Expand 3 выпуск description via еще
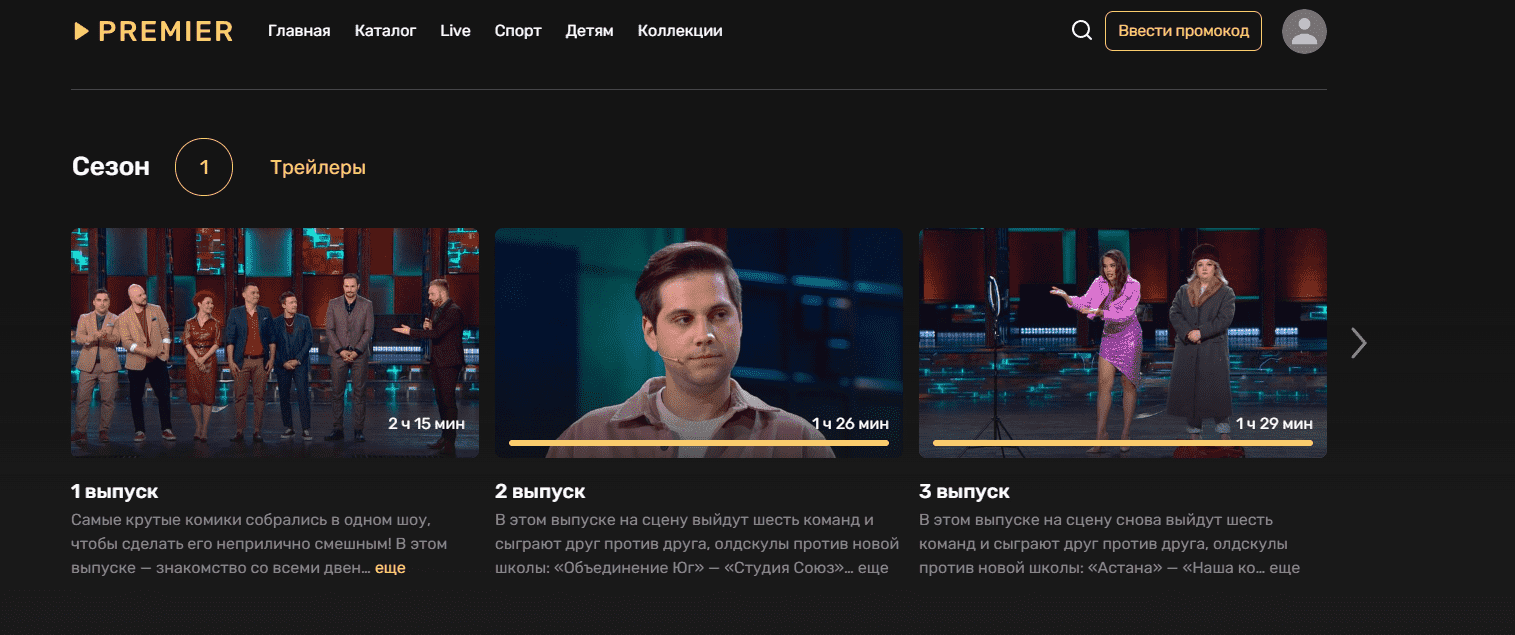The width and height of the screenshot is (1515, 635). pyautogui.click(x=1284, y=568)
